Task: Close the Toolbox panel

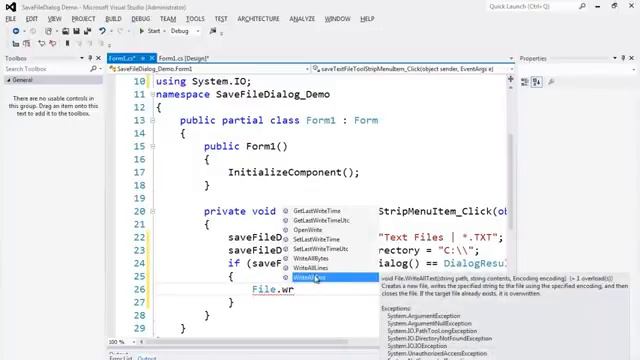Action: point(98,58)
